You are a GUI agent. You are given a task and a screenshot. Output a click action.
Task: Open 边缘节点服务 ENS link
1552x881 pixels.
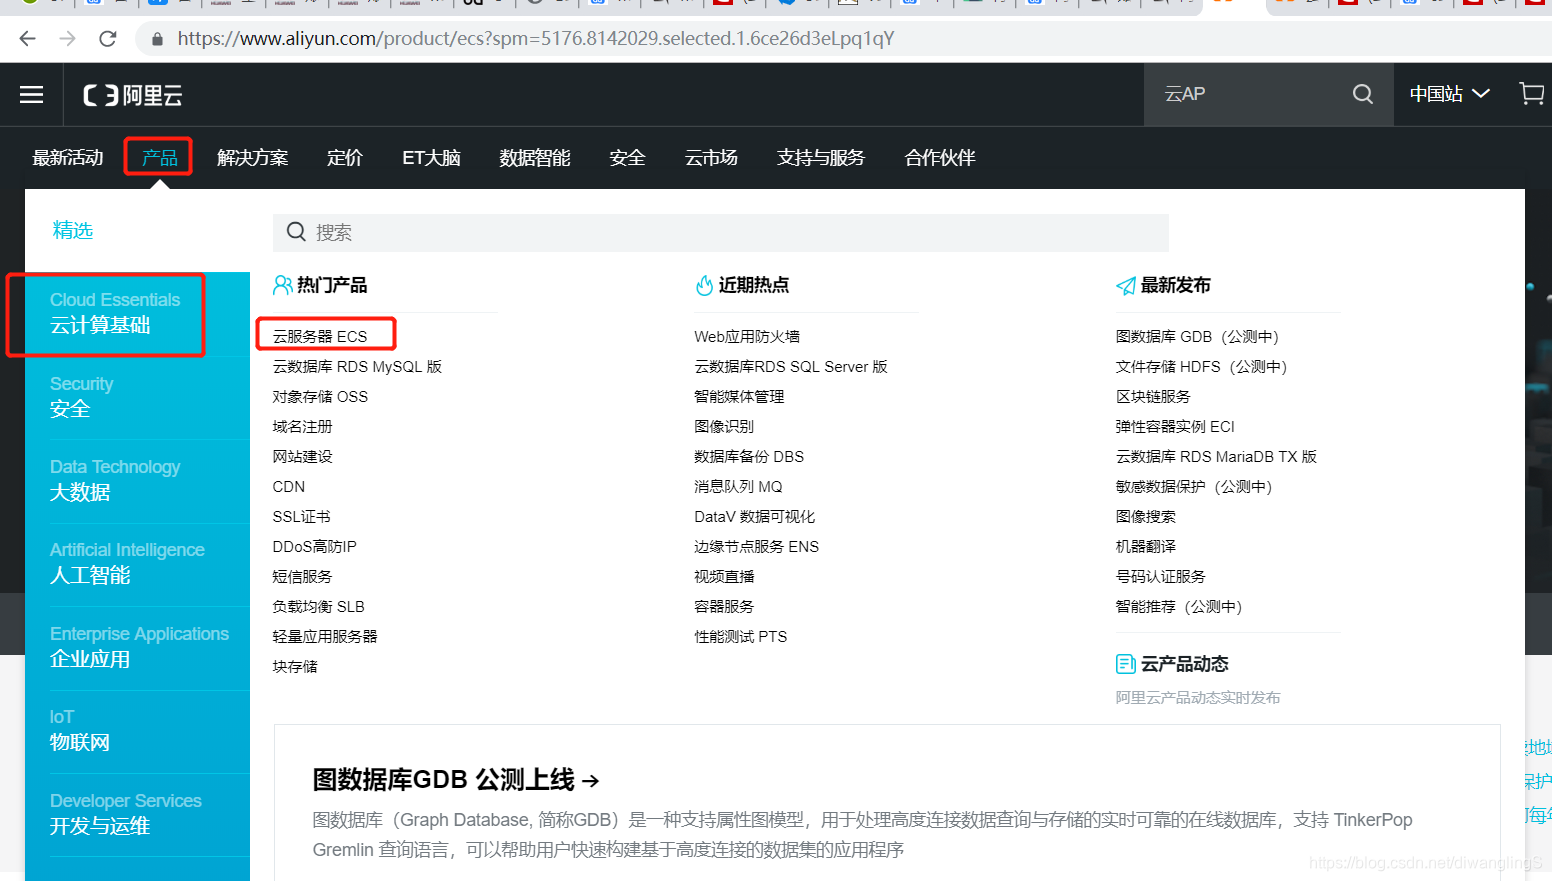(x=757, y=547)
